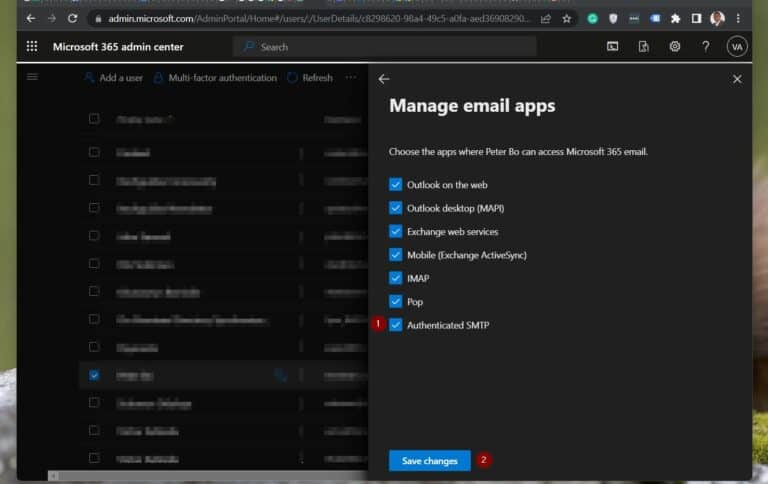768x484 pixels.
Task: Click Save changes button
Action: pyautogui.click(x=430, y=460)
